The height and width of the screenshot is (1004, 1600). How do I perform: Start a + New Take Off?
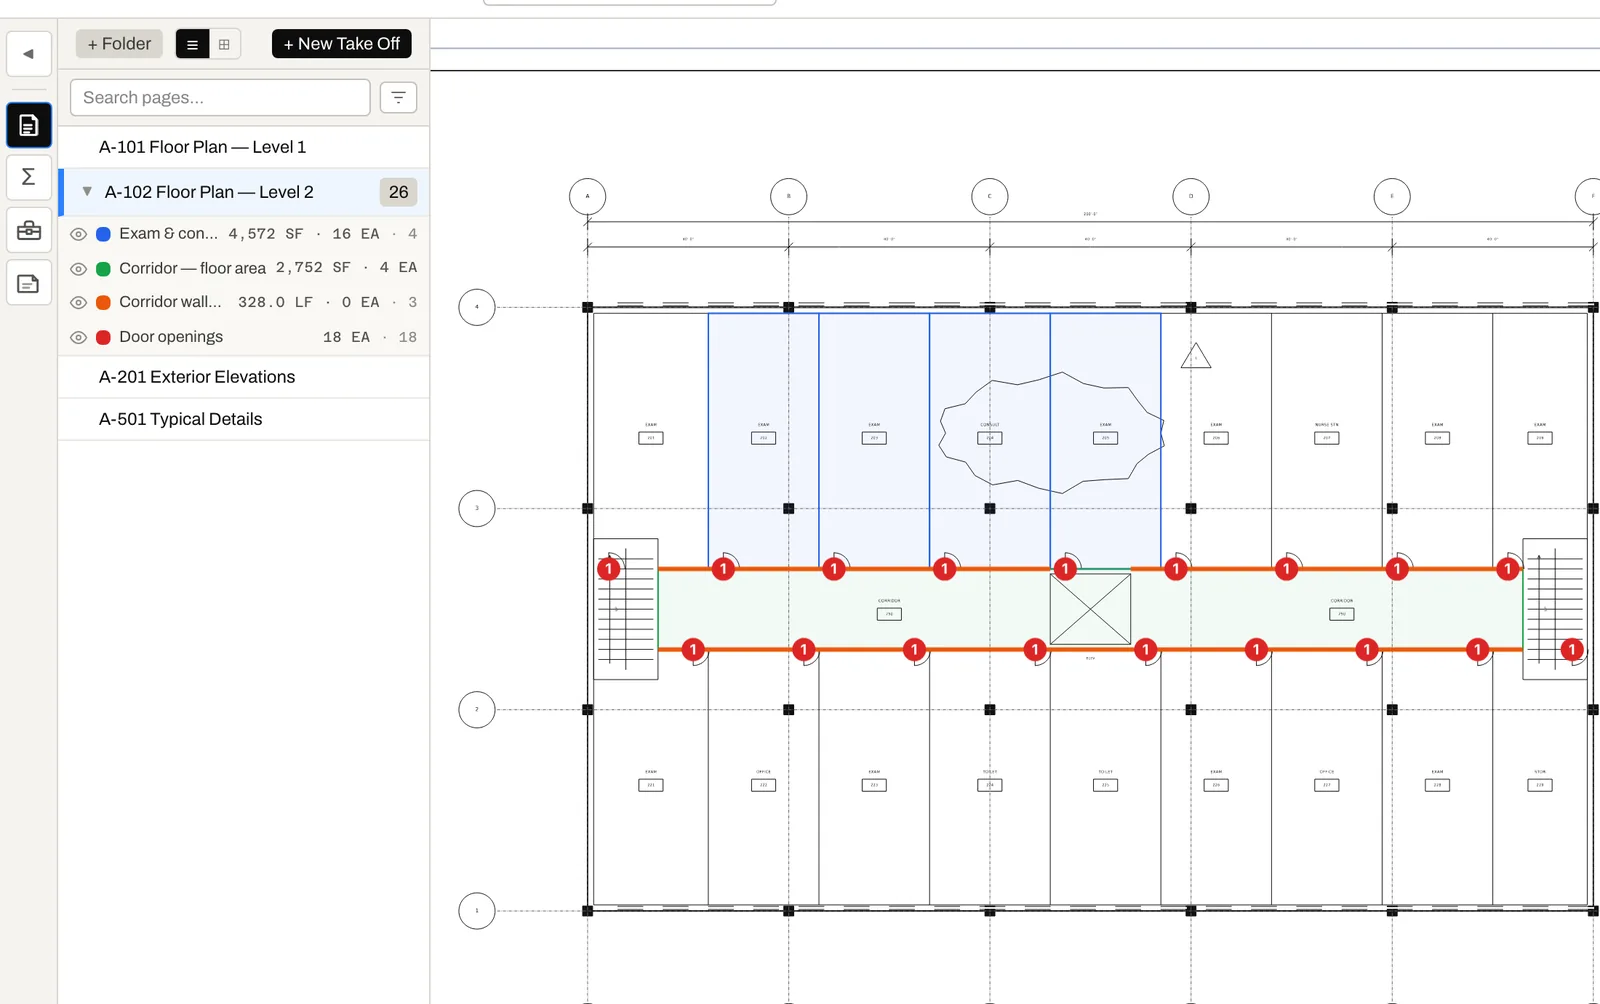(341, 44)
